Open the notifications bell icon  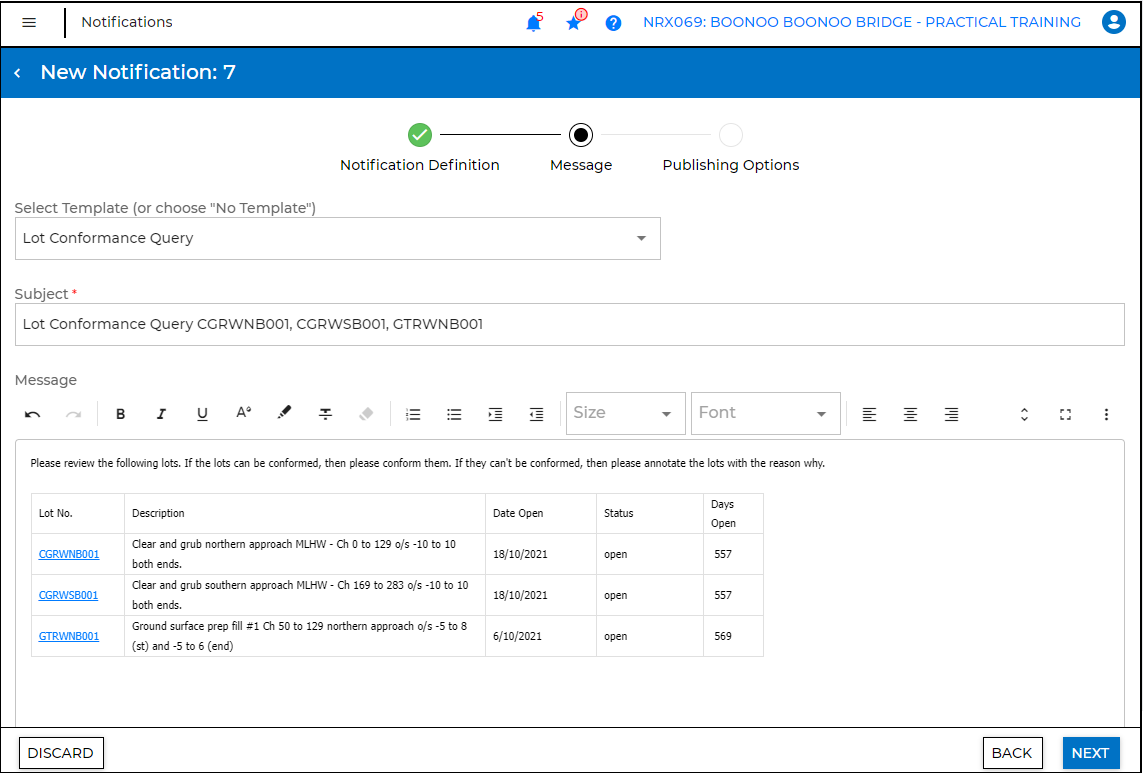[534, 23]
